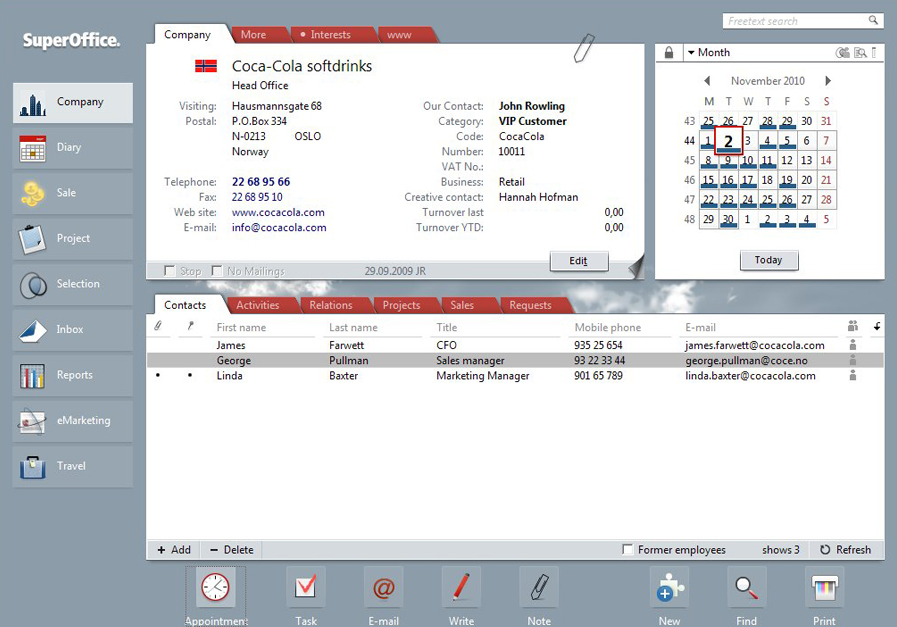Click the page curl corner of company card
This screenshot has width=897, height=627.
click(x=636, y=267)
